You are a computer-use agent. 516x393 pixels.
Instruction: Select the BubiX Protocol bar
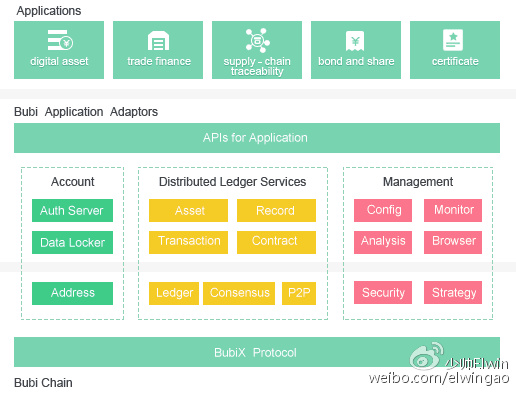pos(257,352)
